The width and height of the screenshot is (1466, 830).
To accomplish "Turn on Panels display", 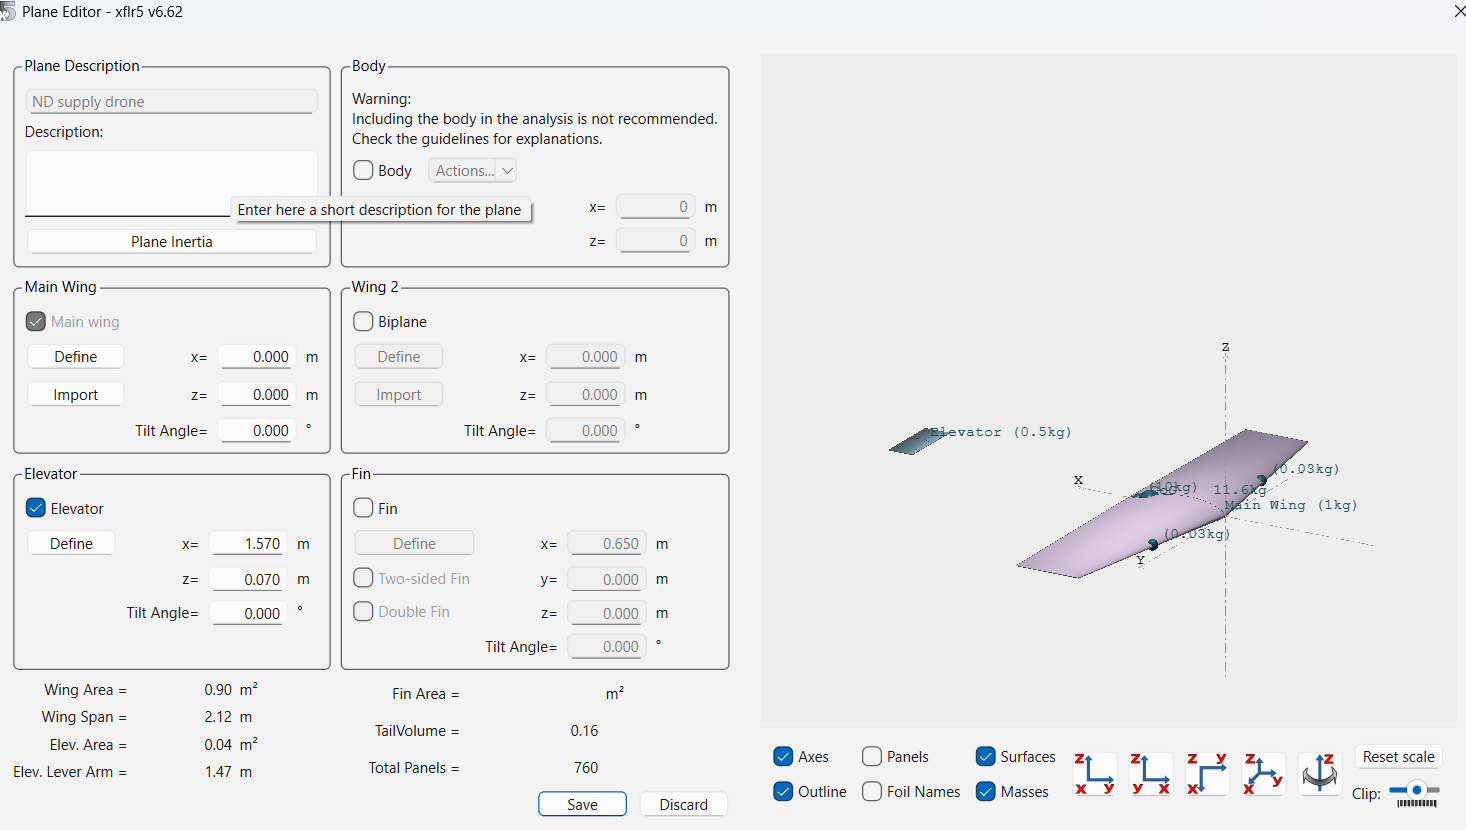I will [x=872, y=757].
